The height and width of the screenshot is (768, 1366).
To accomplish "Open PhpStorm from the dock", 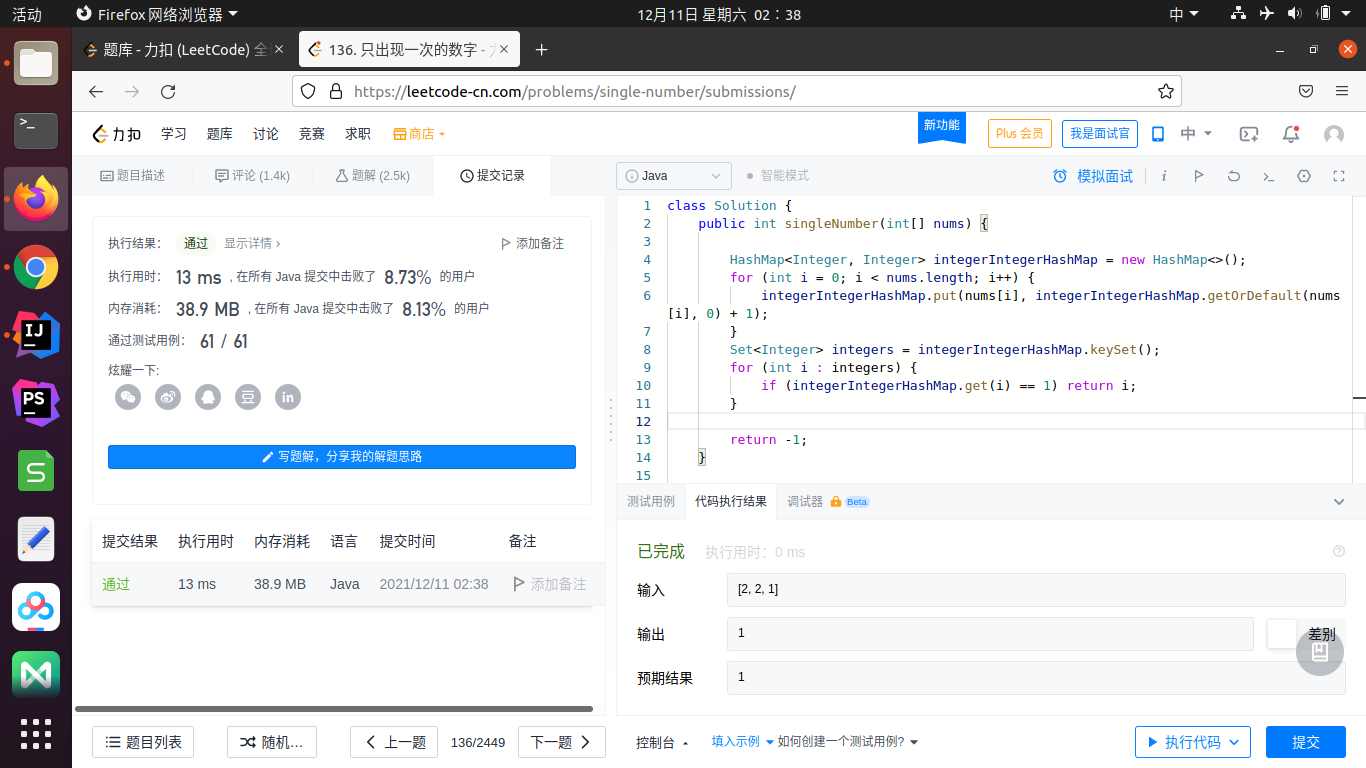I will pos(36,403).
